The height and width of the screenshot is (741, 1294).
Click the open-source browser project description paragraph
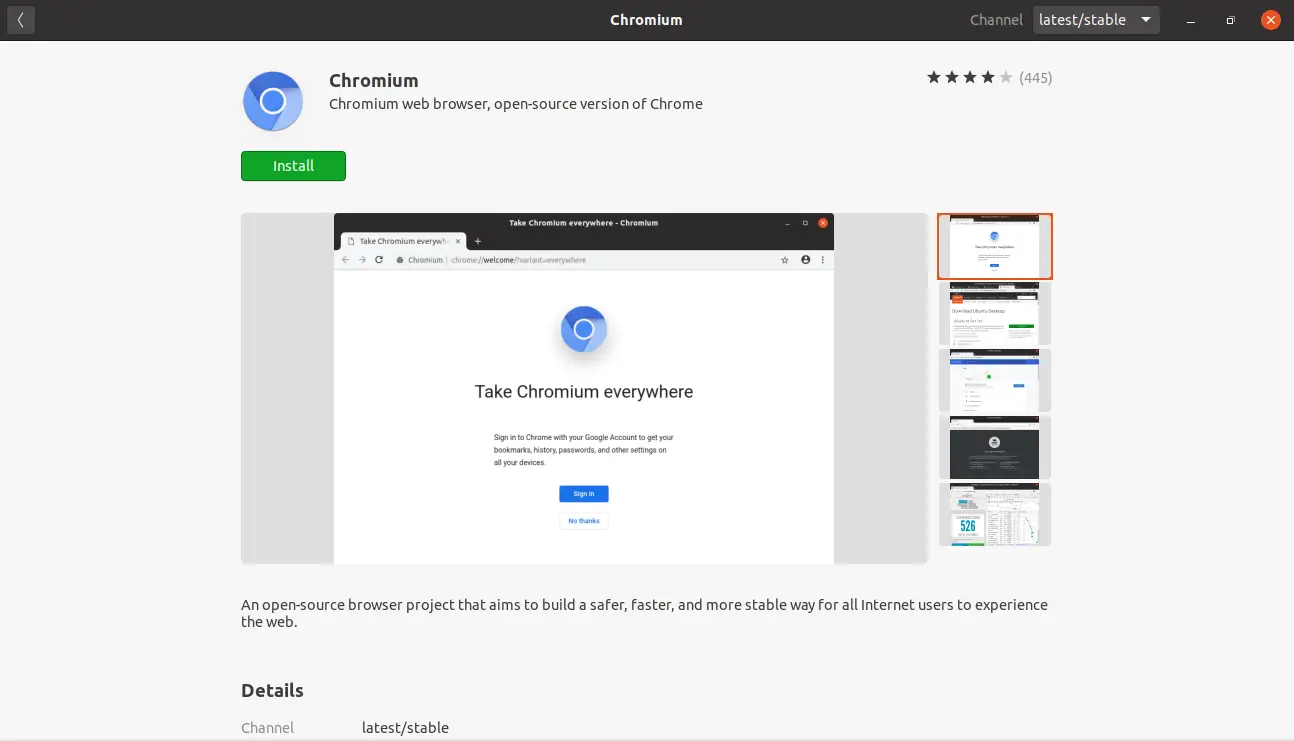[x=644, y=613]
